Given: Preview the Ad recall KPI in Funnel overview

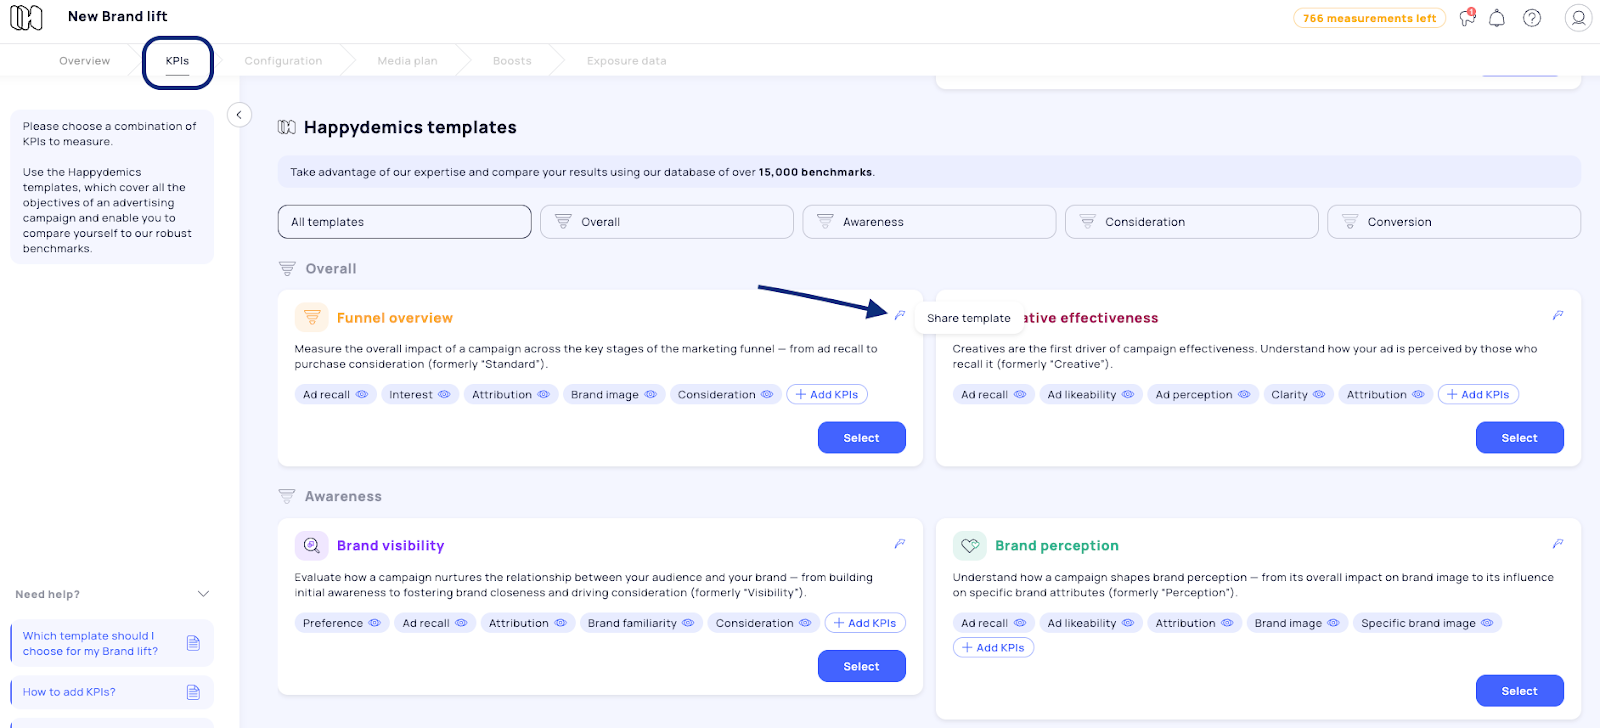Looking at the screenshot, I should pyautogui.click(x=362, y=395).
